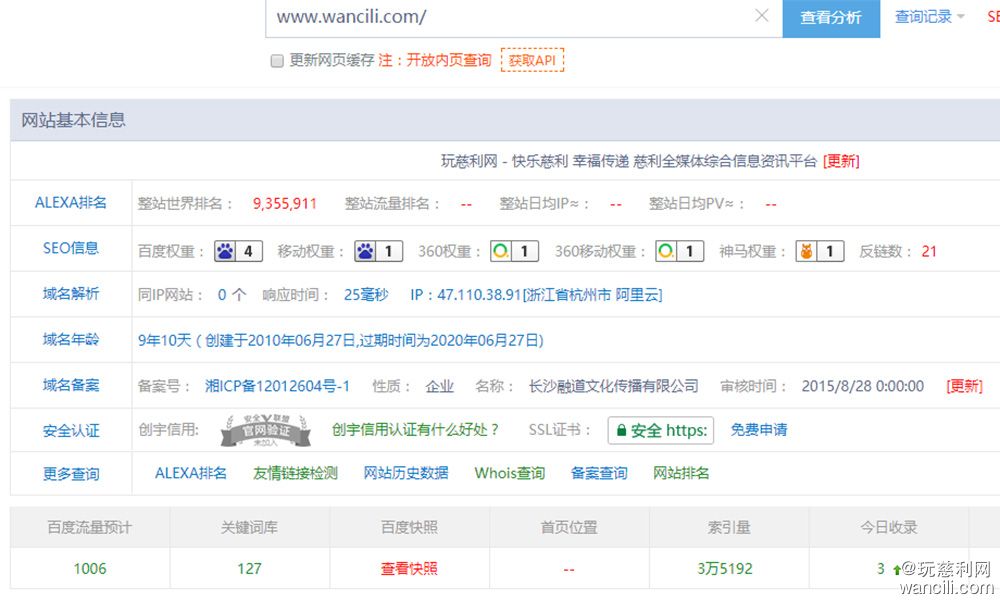Toggle the 更新网页缓存 checkbox
This screenshot has height=600, width=1000.
277,61
